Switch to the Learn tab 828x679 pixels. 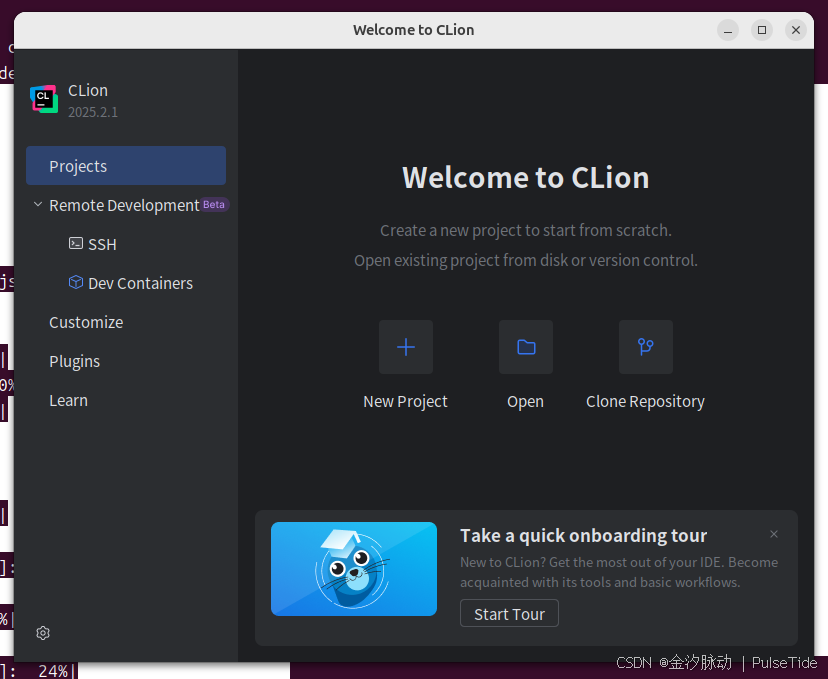coord(69,400)
